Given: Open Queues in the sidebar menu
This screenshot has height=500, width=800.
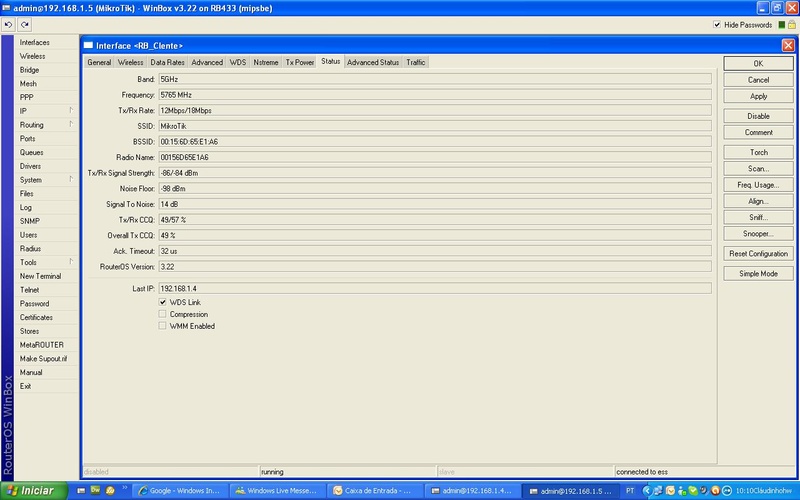Looking at the screenshot, I should 46,152.
